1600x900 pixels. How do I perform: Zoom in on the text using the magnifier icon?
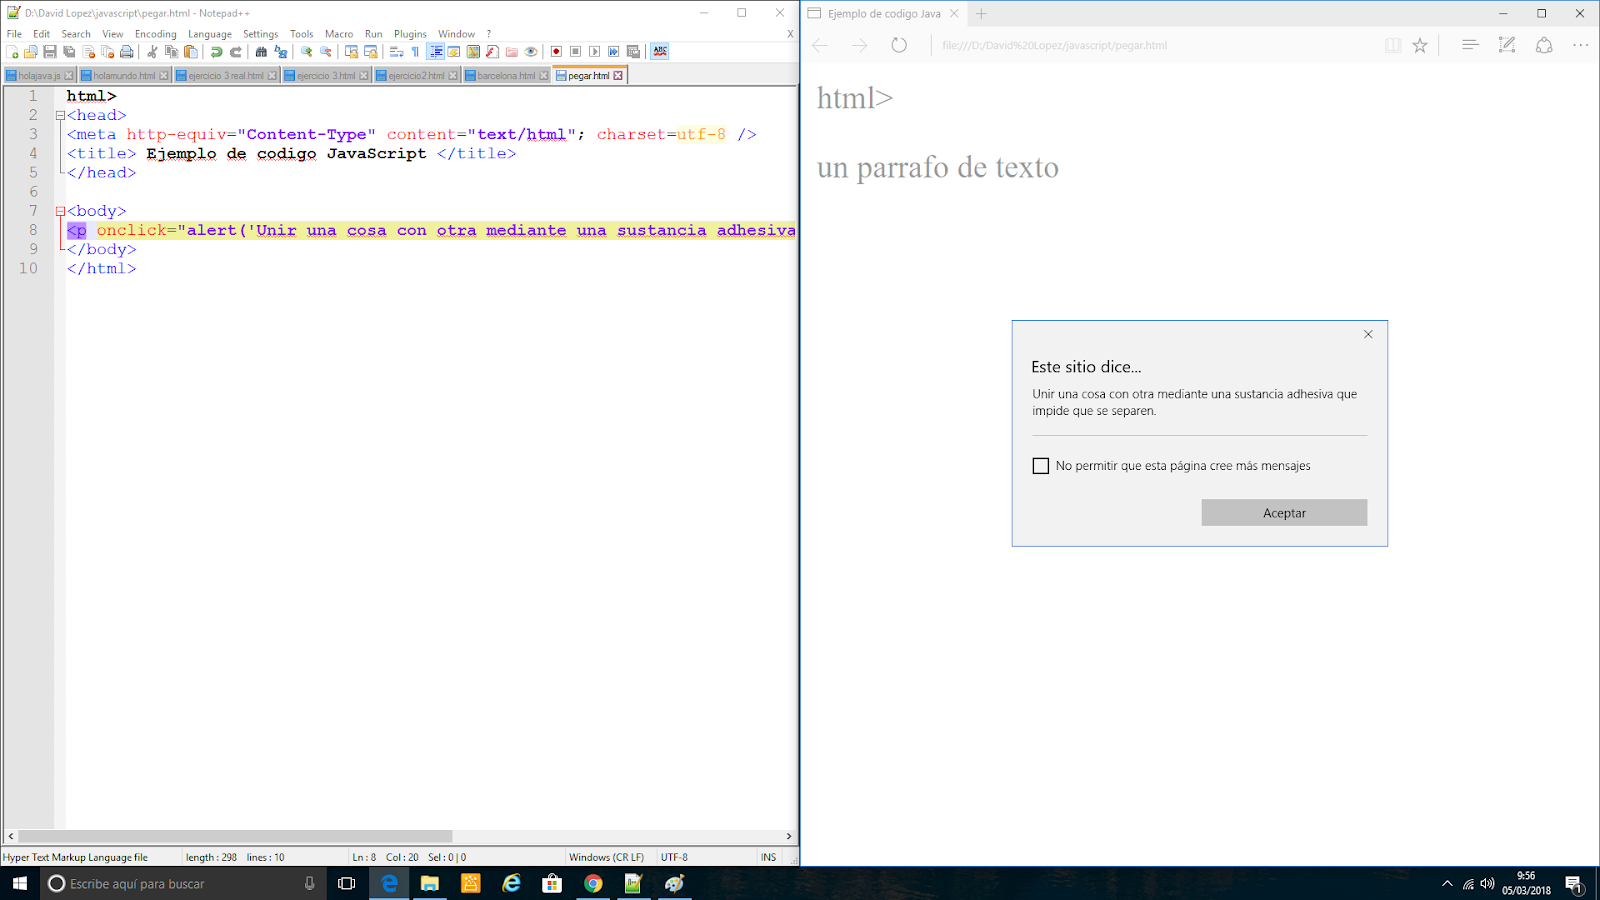pos(304,51)
